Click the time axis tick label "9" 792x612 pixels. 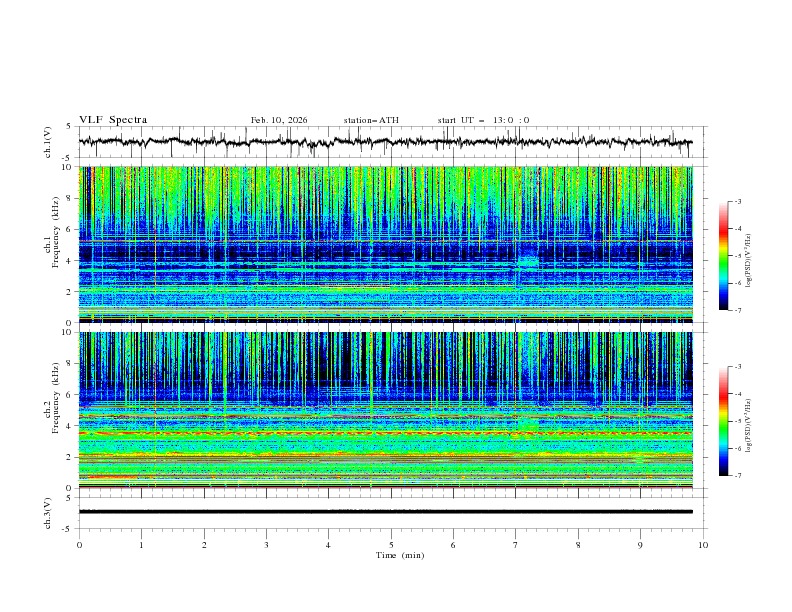[640, 545]
